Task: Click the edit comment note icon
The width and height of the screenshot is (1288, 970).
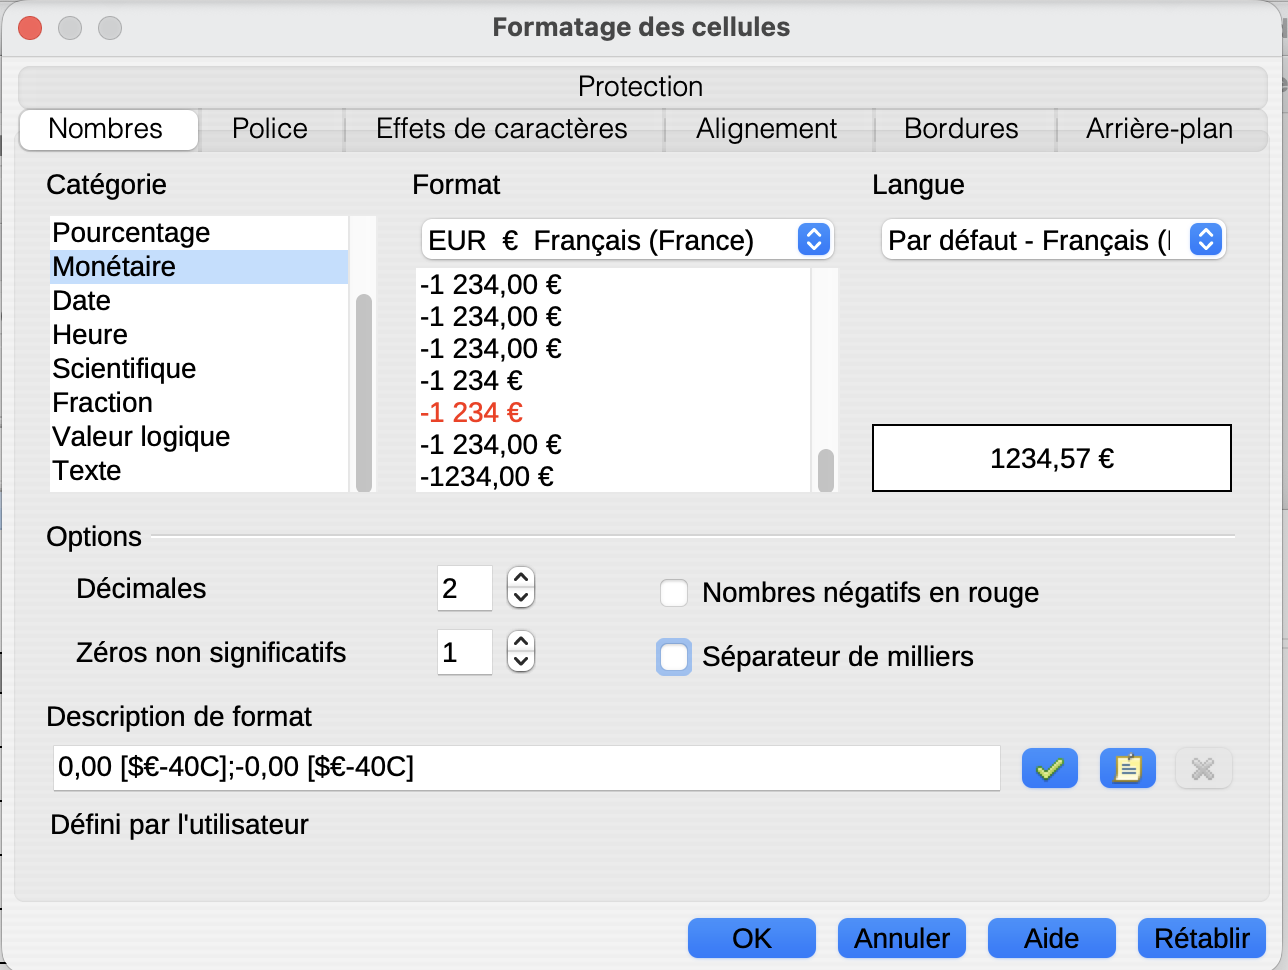Action: point(1128,768)
